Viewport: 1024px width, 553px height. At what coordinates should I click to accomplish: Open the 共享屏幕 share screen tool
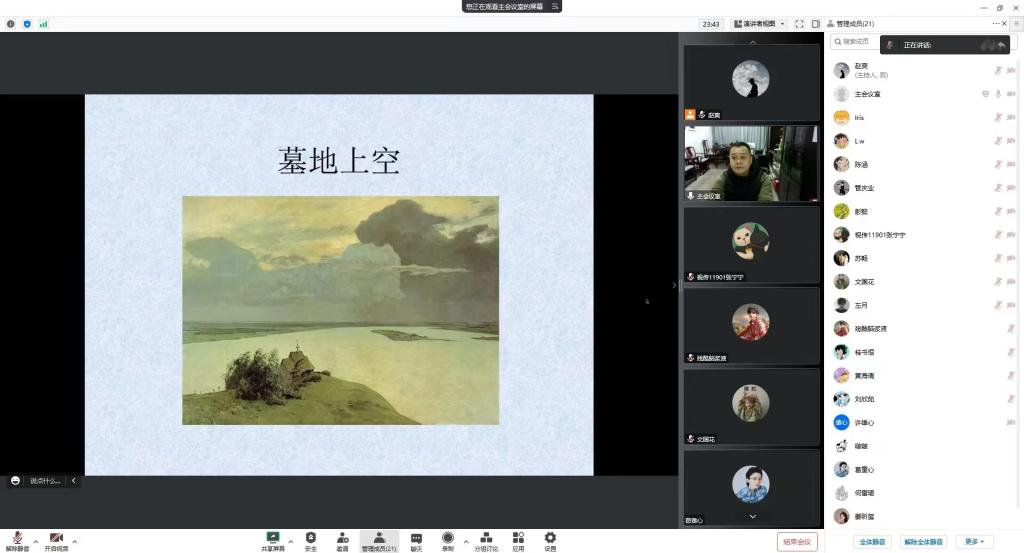(273, 540)
